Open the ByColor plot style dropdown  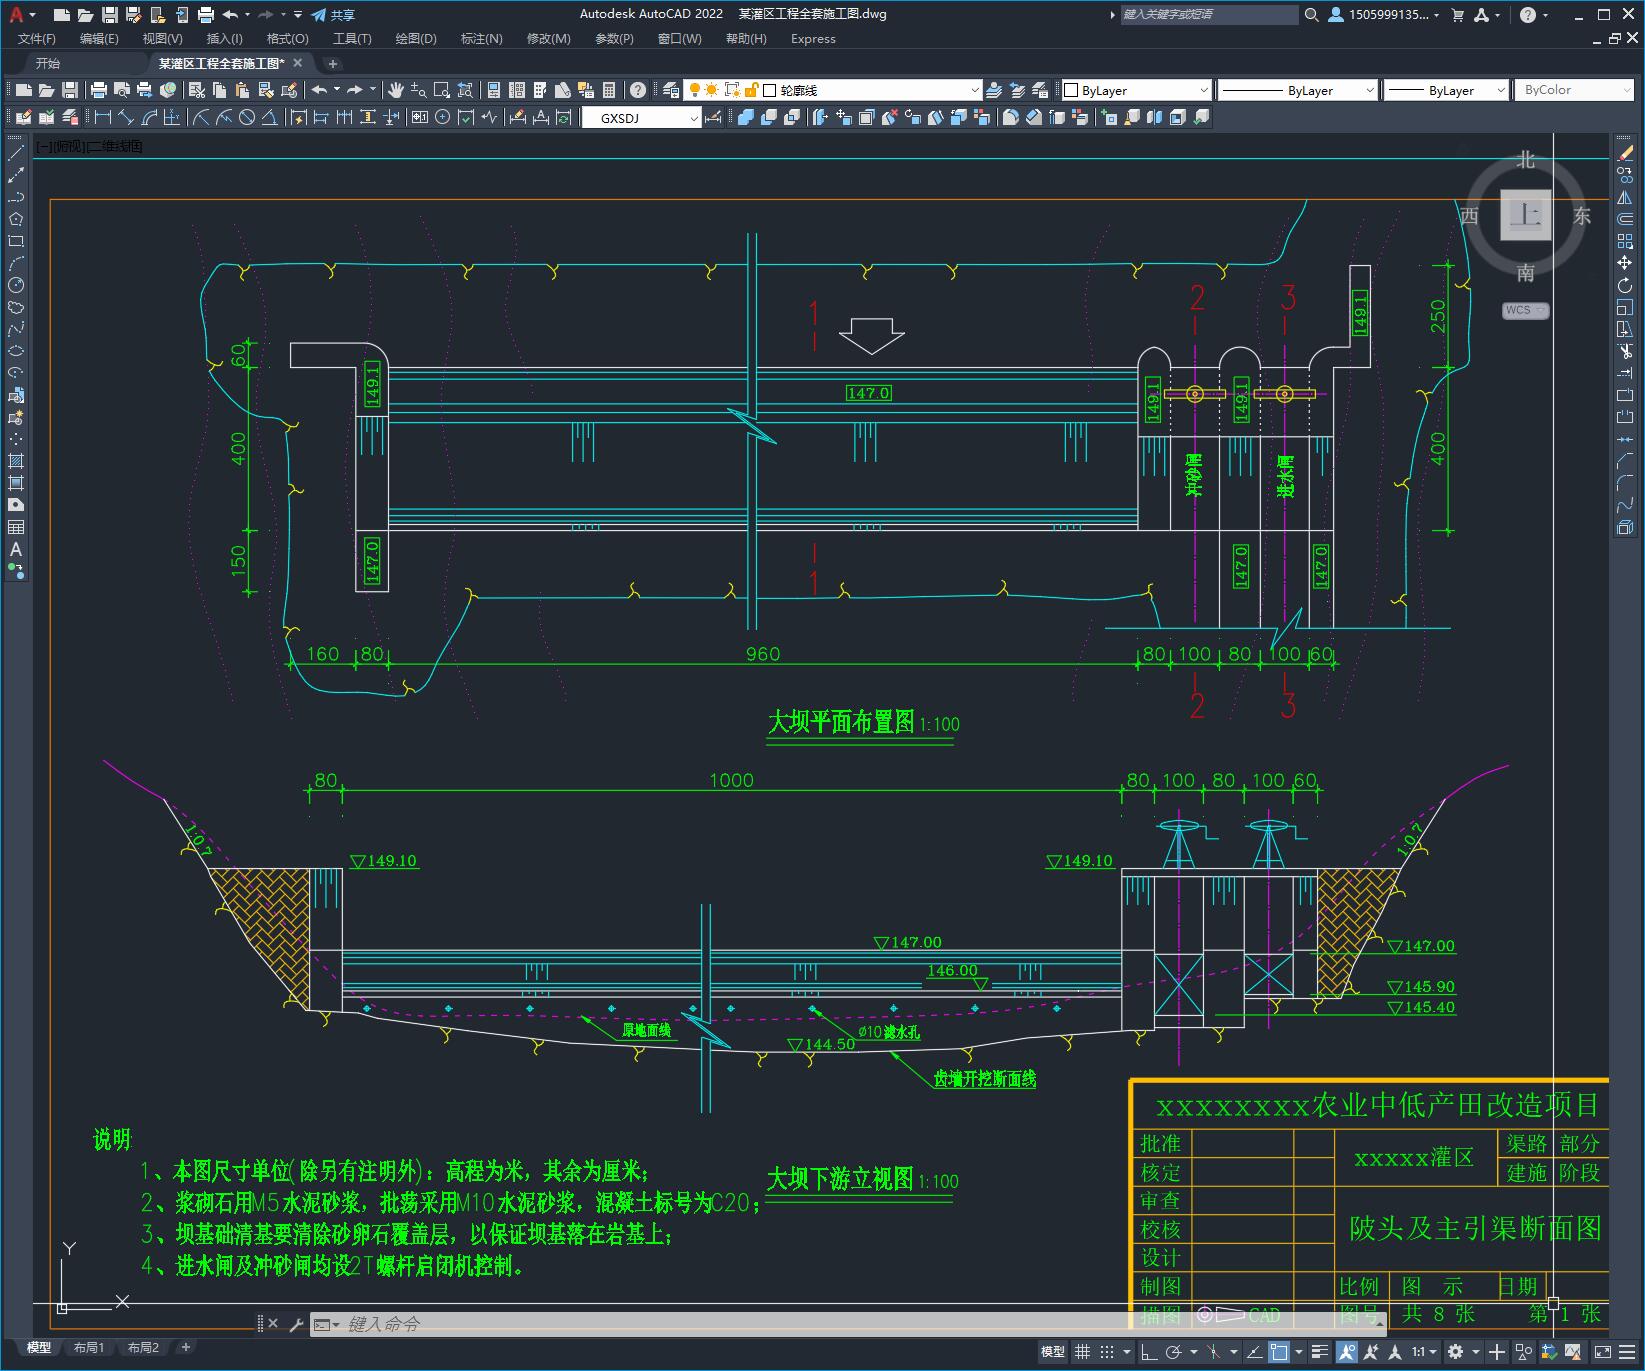(x=1626, y=90)
